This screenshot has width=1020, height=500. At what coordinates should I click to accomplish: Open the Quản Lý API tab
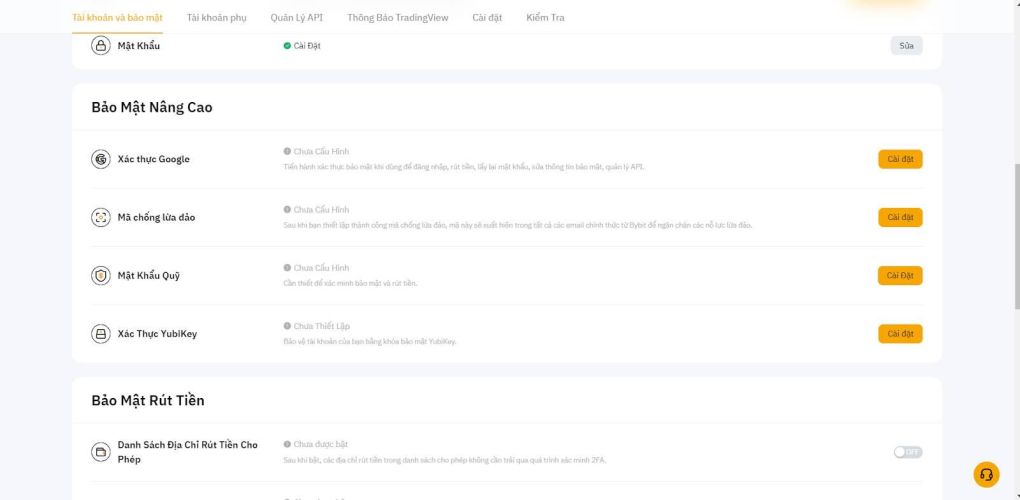point(297,17)
